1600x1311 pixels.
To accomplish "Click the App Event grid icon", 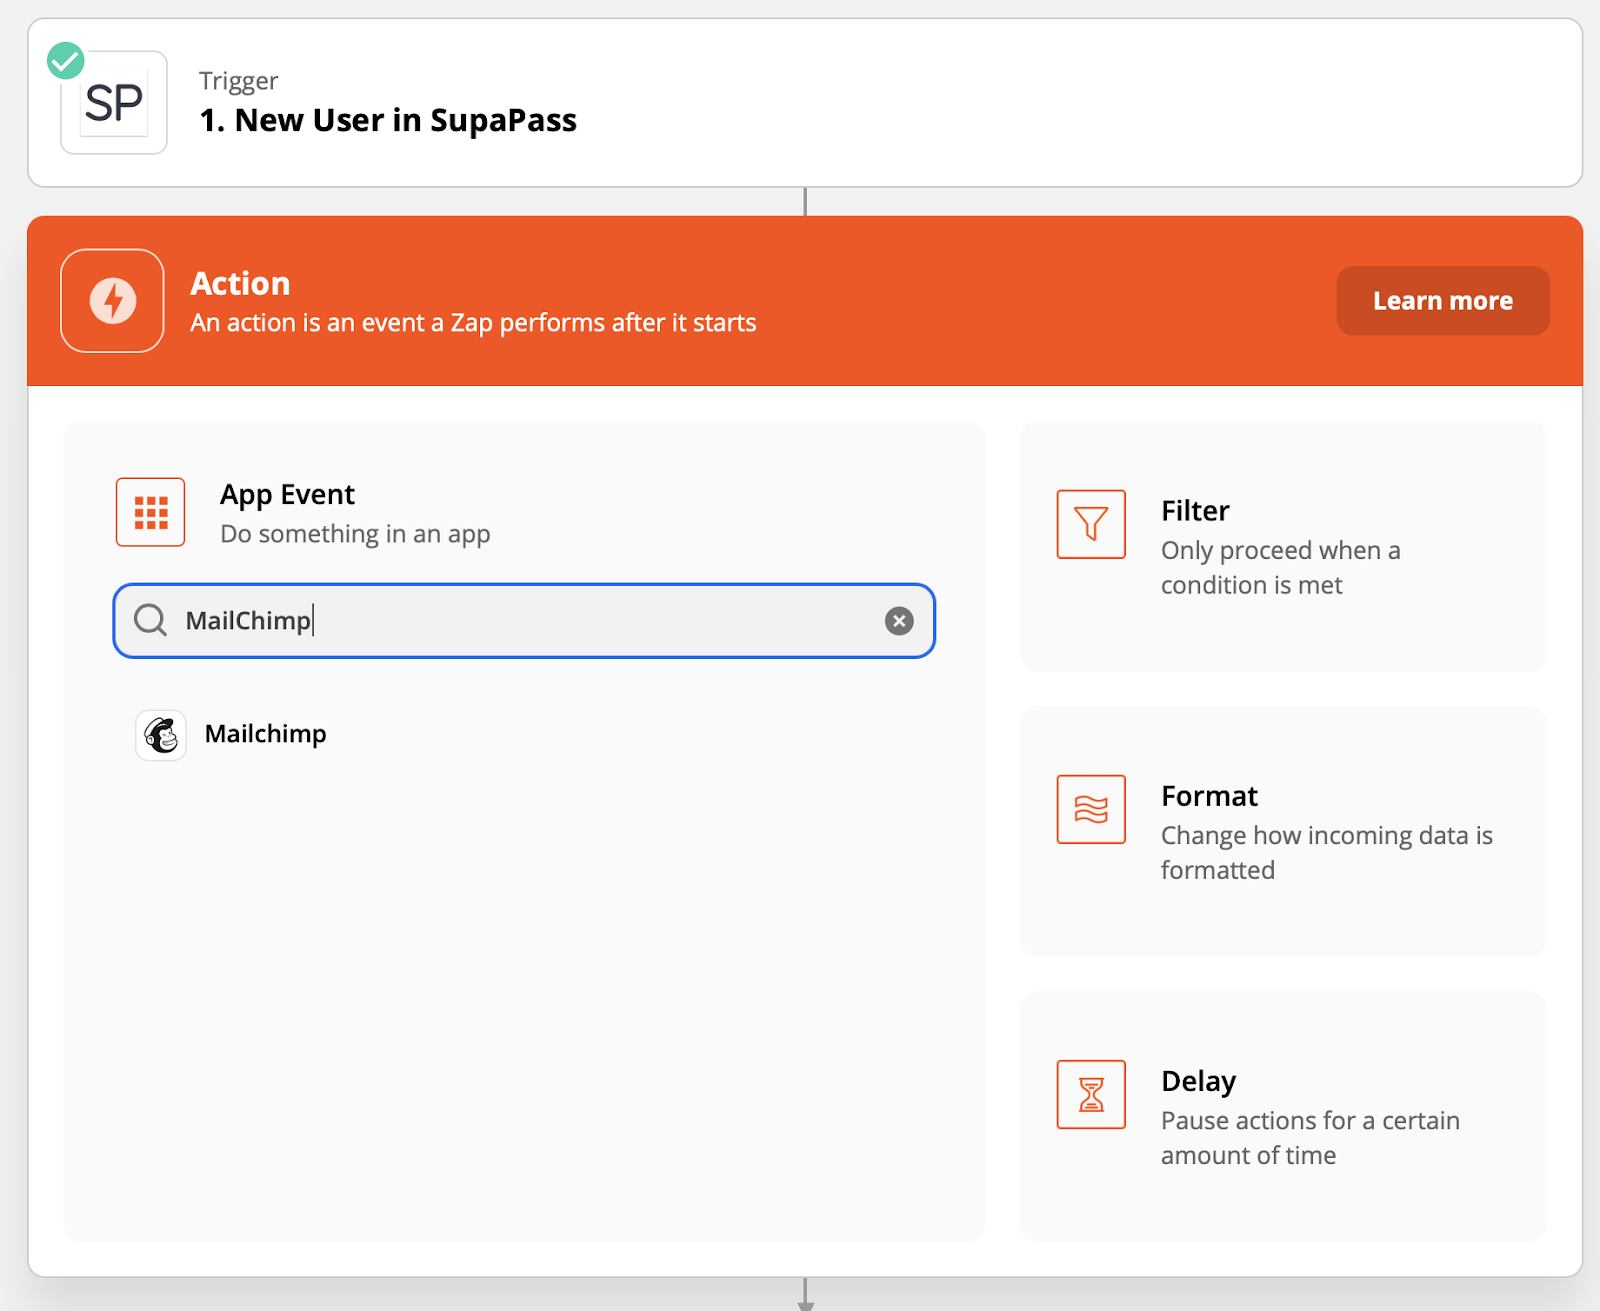I will (x=151, y=512).
